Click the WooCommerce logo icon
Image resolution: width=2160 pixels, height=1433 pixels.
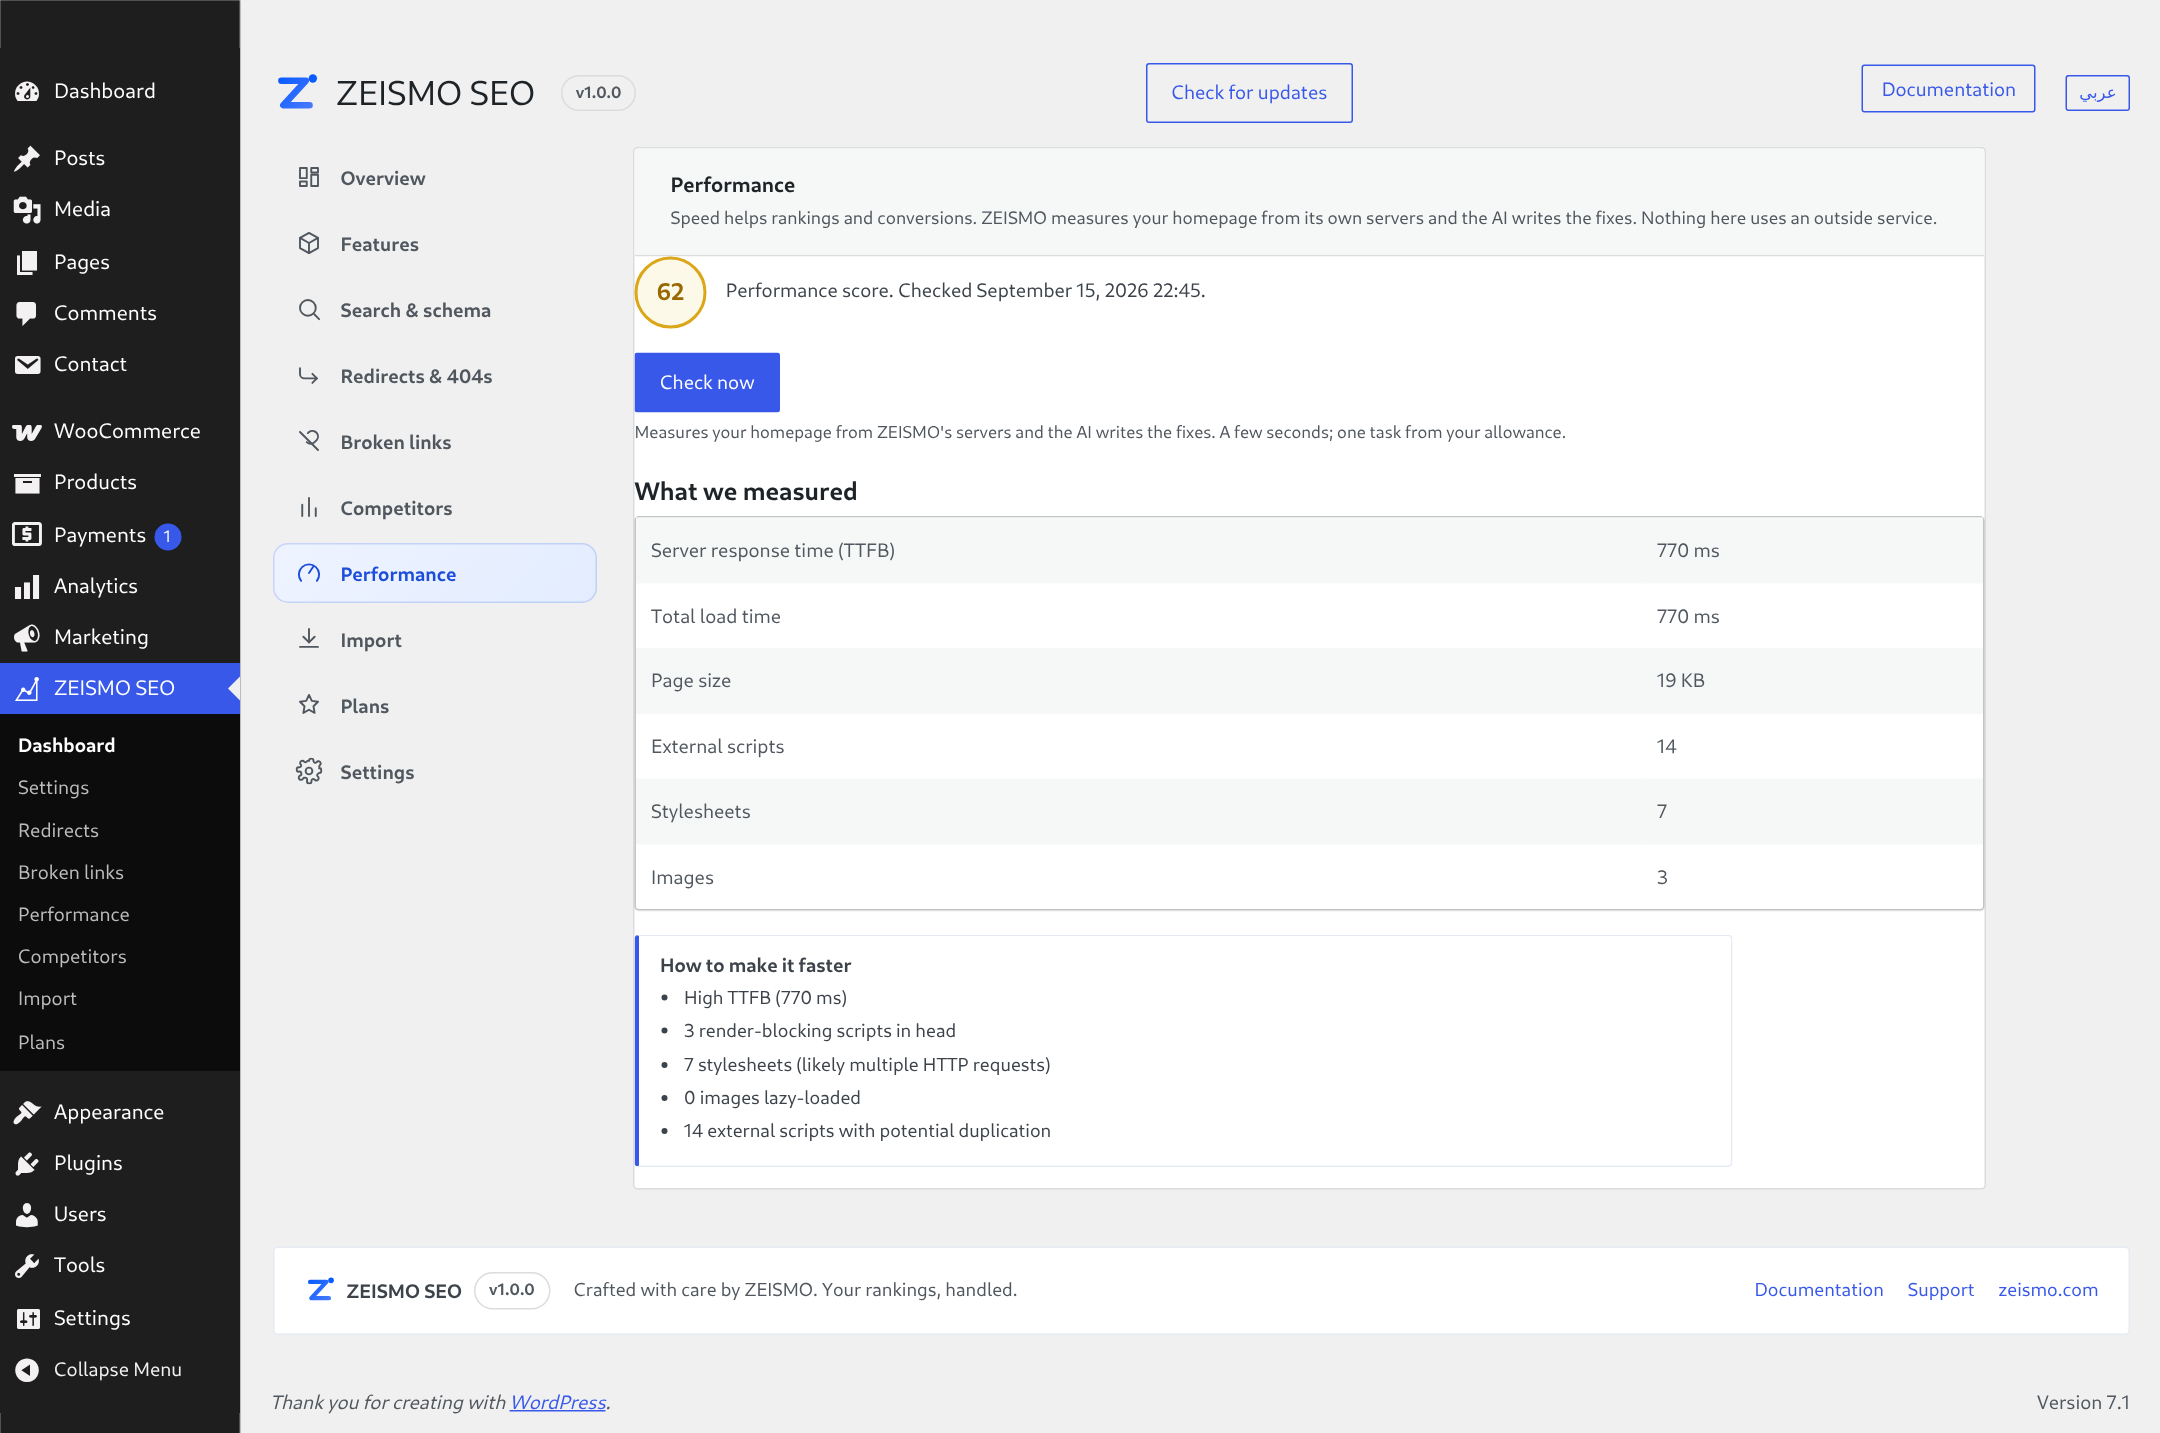[27, 431]
